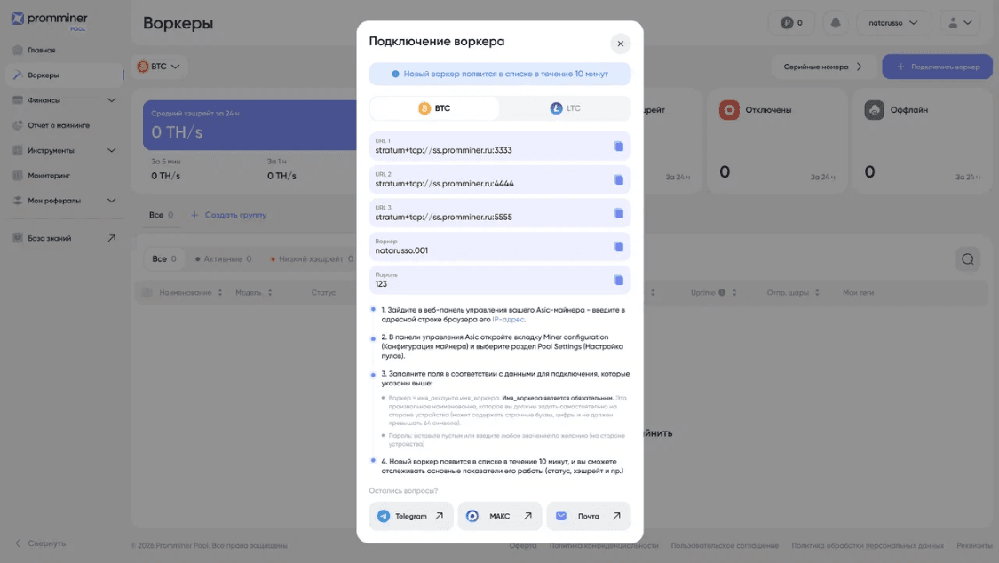Open Telegram support link
Image resolution: width=999 pixels, height=563 pixels.
[x=411, y=517]
